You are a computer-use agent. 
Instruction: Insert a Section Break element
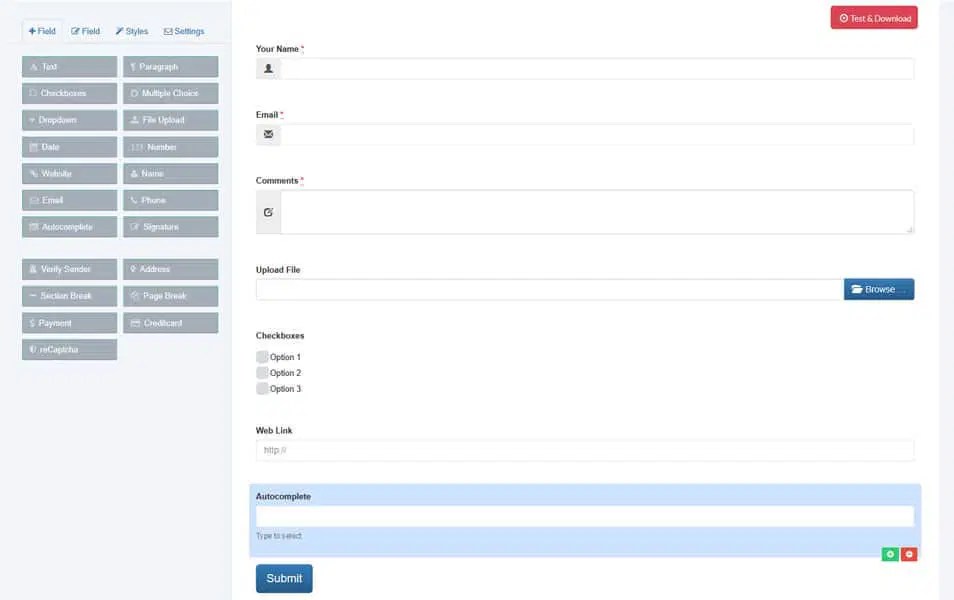(x=68, y=295)
